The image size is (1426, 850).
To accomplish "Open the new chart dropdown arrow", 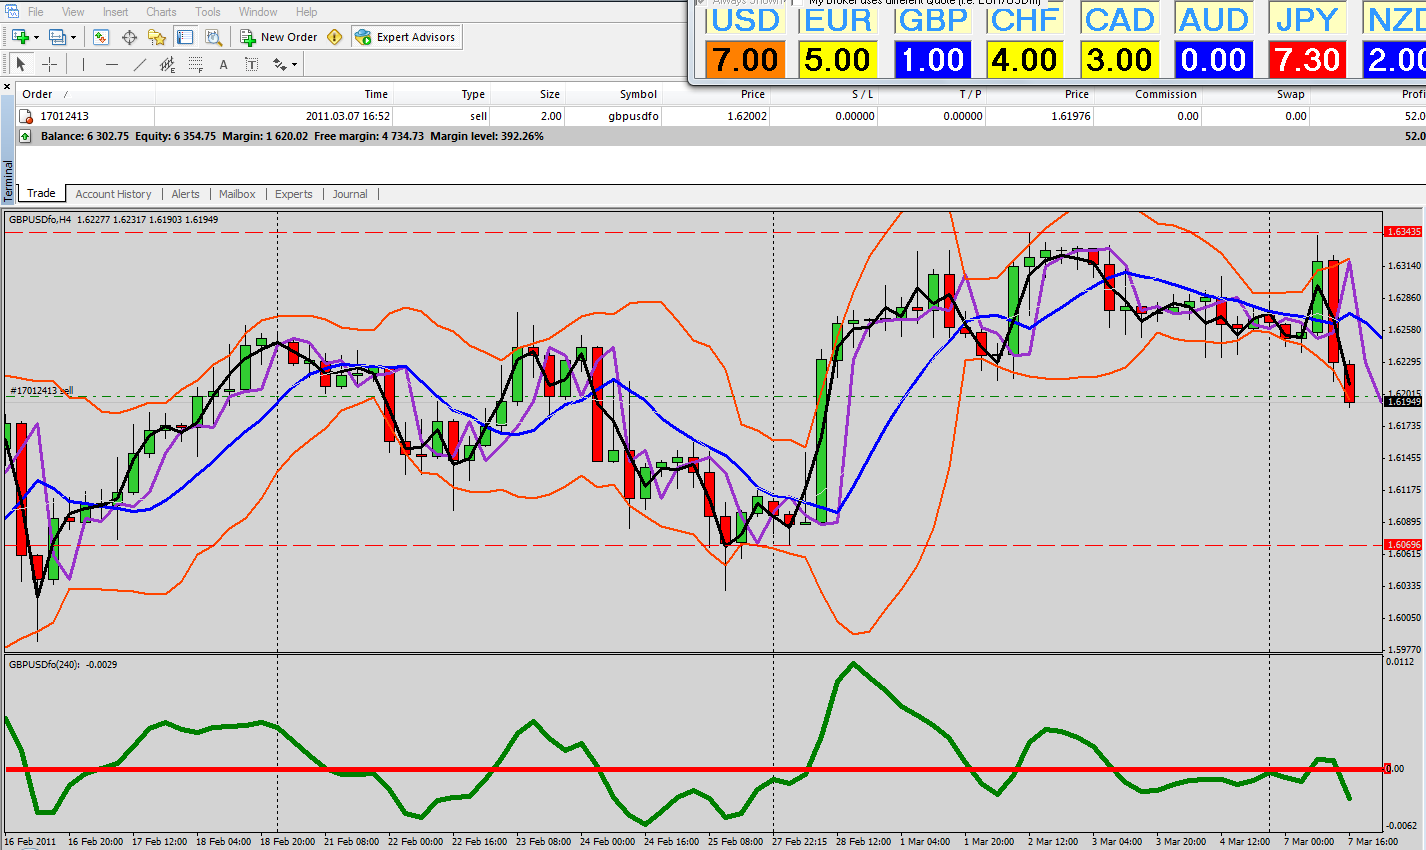I will [36, 38].
